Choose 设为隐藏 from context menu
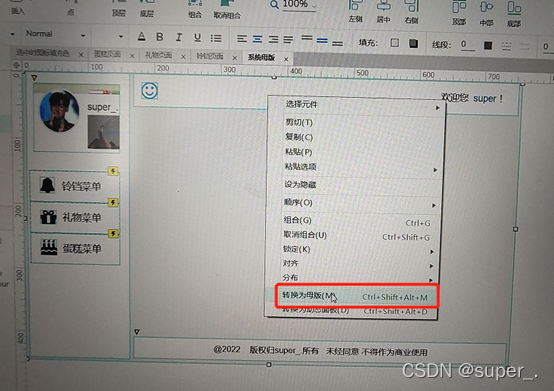This screenshot has height=391, width=554. click(x=300, y=185)
